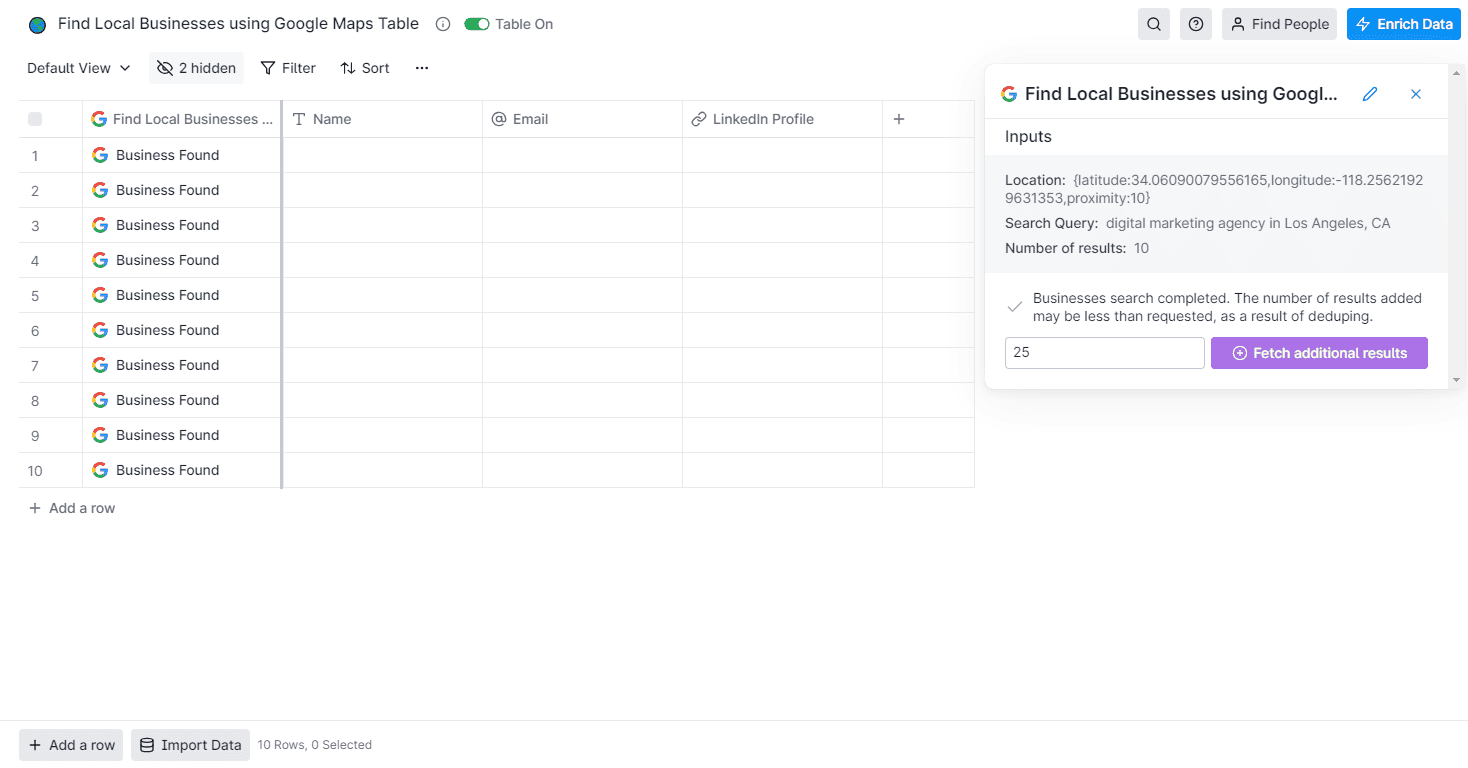Click Fetch additional results button
This screenshot has height=768, width=1468.
(1319, 353)
